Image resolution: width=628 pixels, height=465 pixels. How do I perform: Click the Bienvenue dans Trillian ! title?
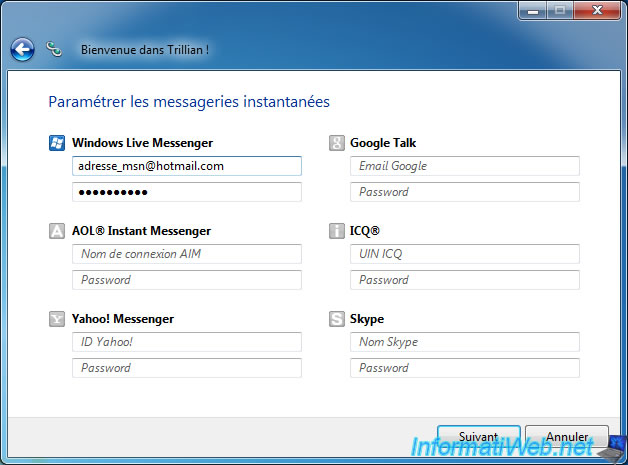tap(145, 50)
